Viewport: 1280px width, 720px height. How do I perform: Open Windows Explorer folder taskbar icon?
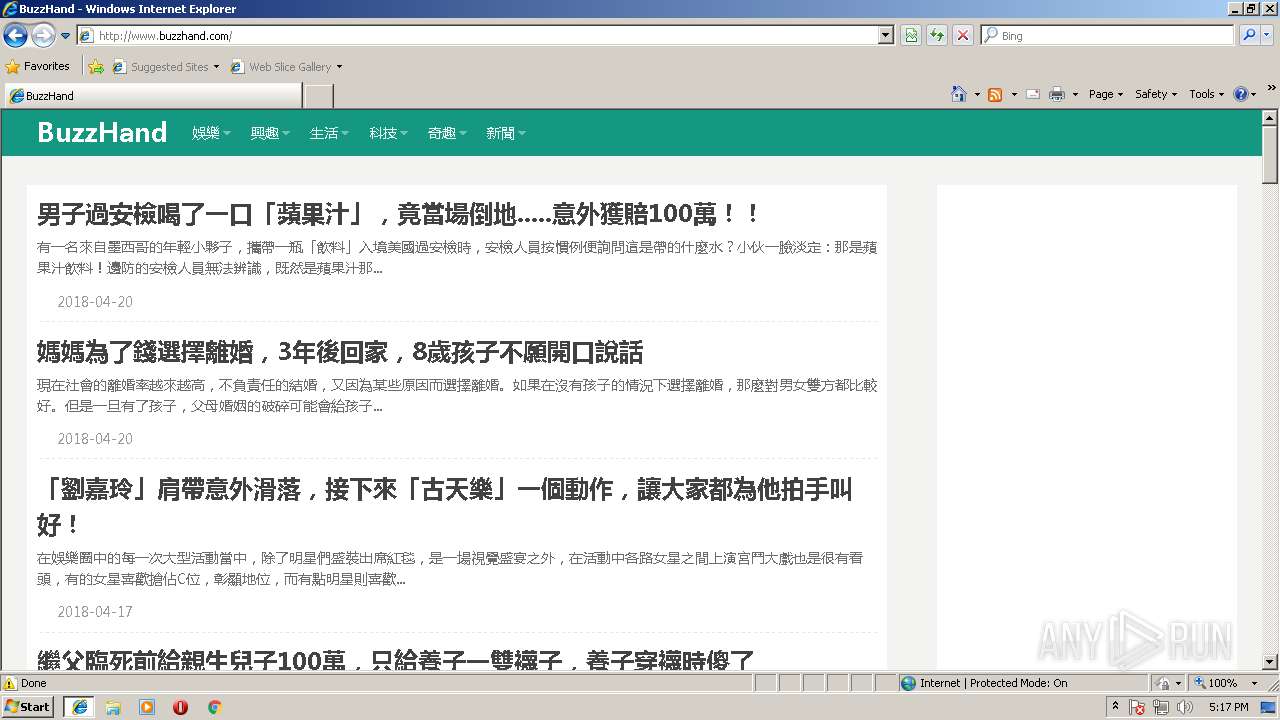click(113, 707)
